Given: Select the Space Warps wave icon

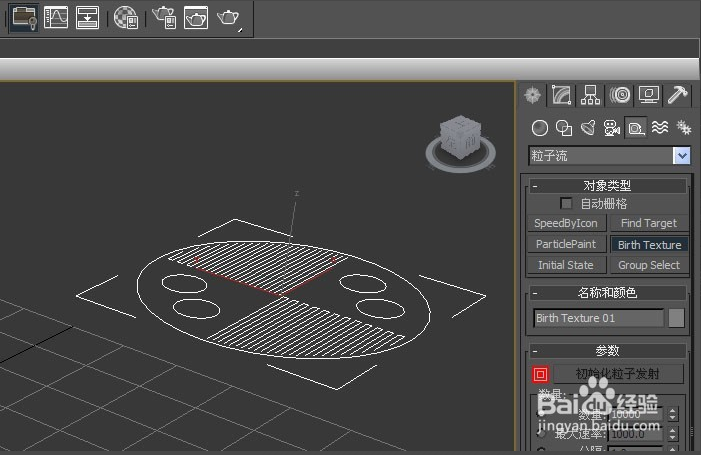Looking at the screenshot, I should point(660,128).
